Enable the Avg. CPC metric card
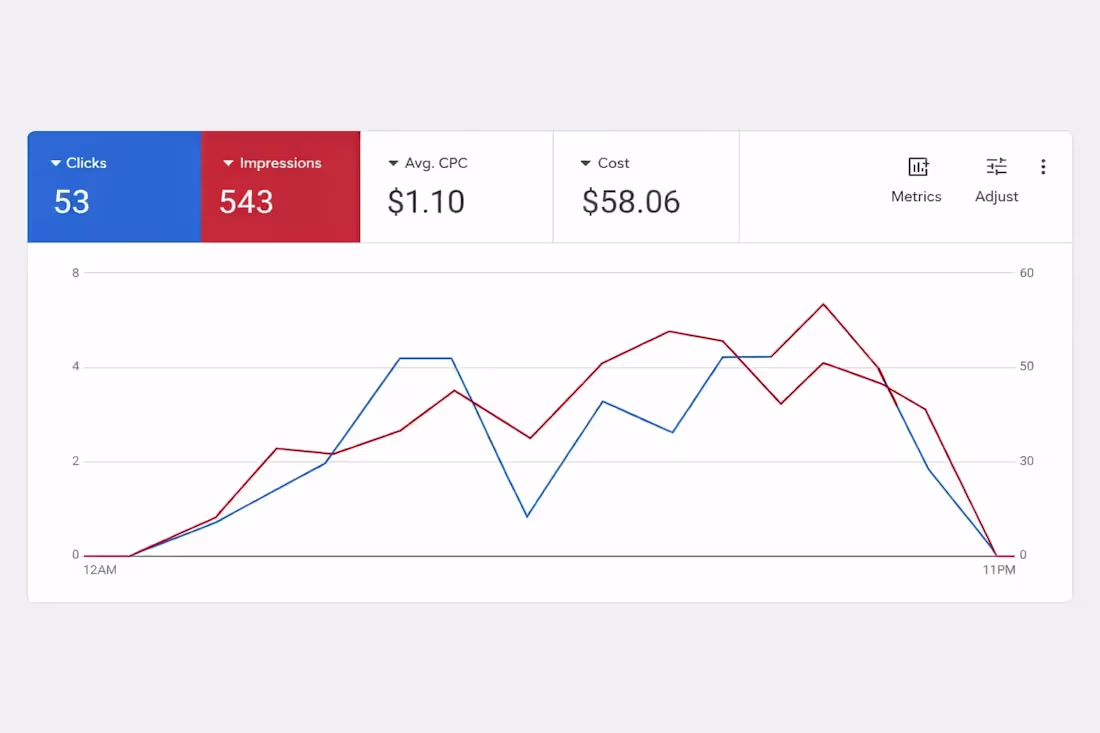Image resolution: width=1100 pixels, height=733 pixels. [x=456, y=186]
